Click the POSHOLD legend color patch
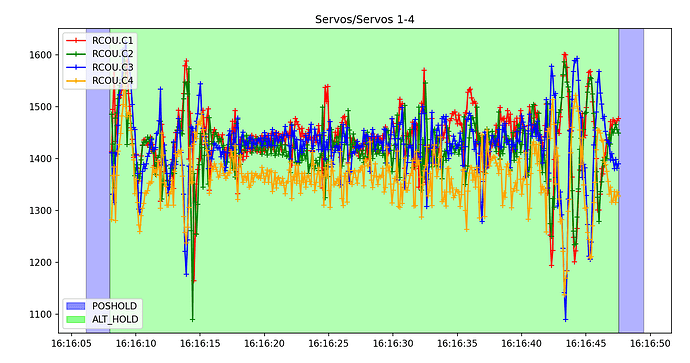This screenshot has height=363, width=690. point(76,306)
